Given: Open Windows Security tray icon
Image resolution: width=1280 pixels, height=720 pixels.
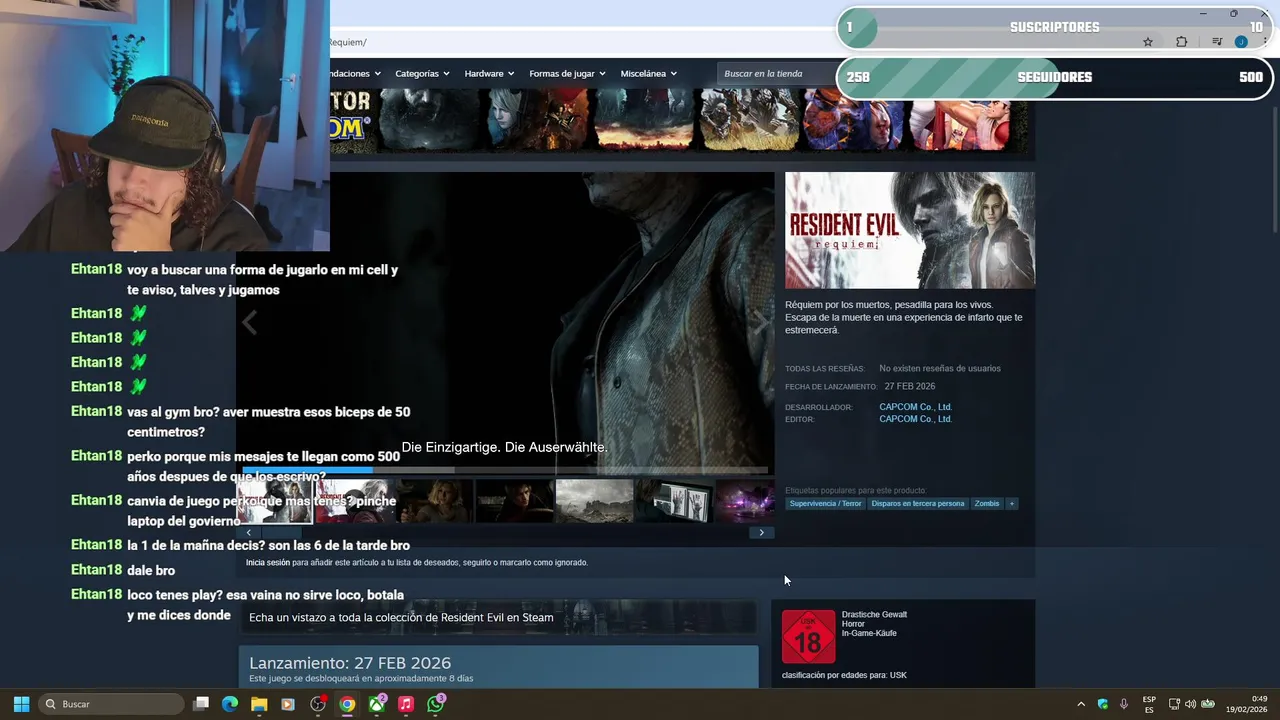Looking at the screenshot, I should coord(1103,704).
